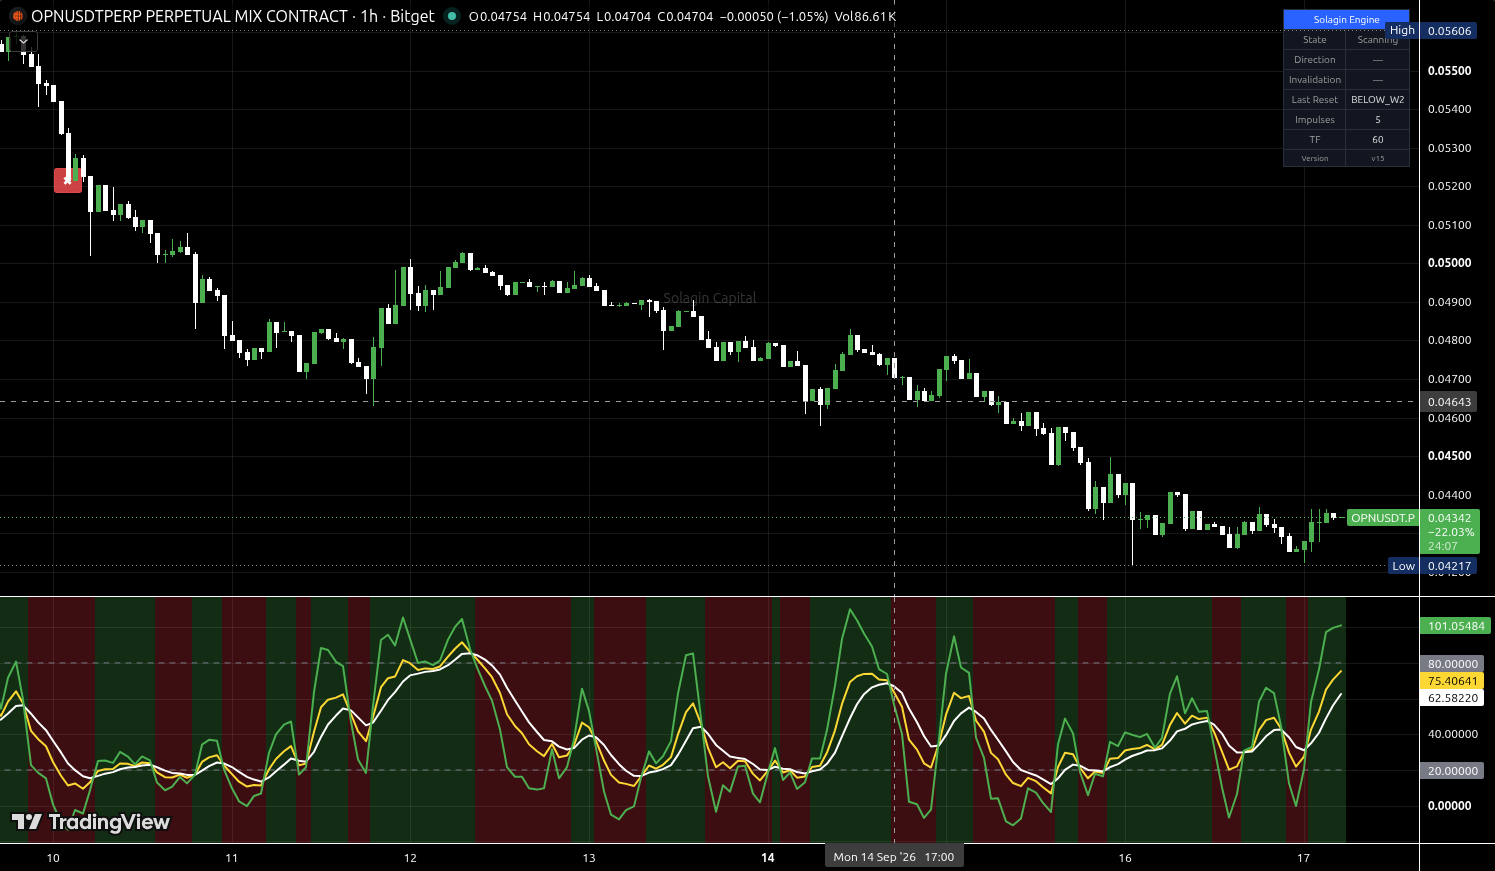Click date 12 on the time axis
This screenshot has width=1495, height=871.
[x=410, y=858]
